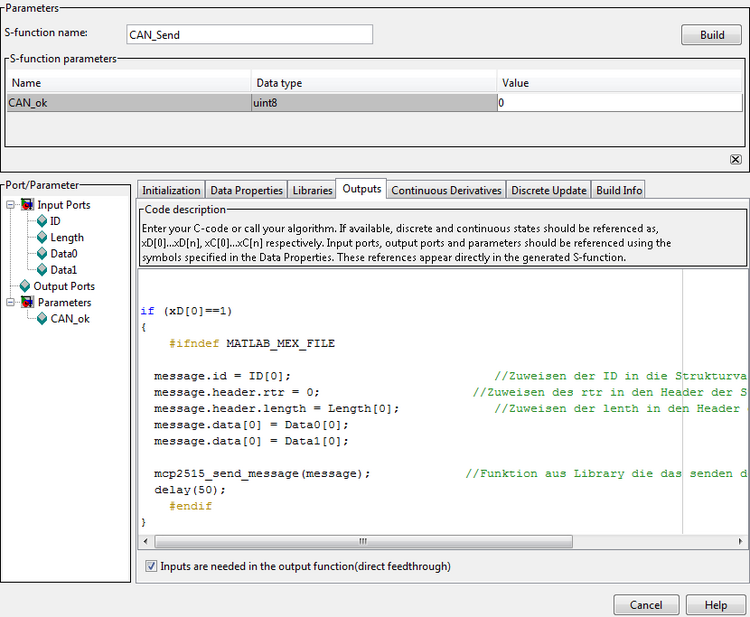Click the diamond icon beside Length port

click(41, 238)
